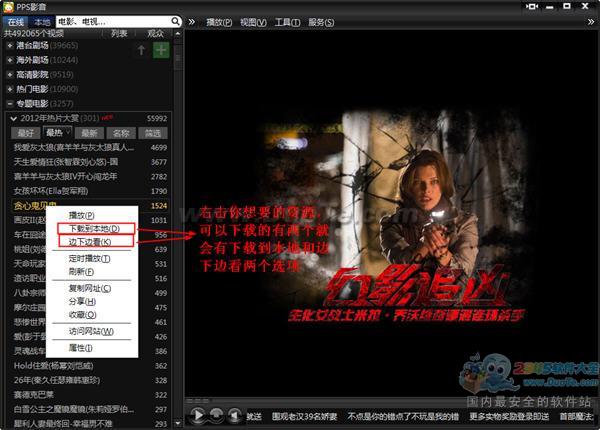
Task: Sort the list by 最新
Action: coord(89,133)
